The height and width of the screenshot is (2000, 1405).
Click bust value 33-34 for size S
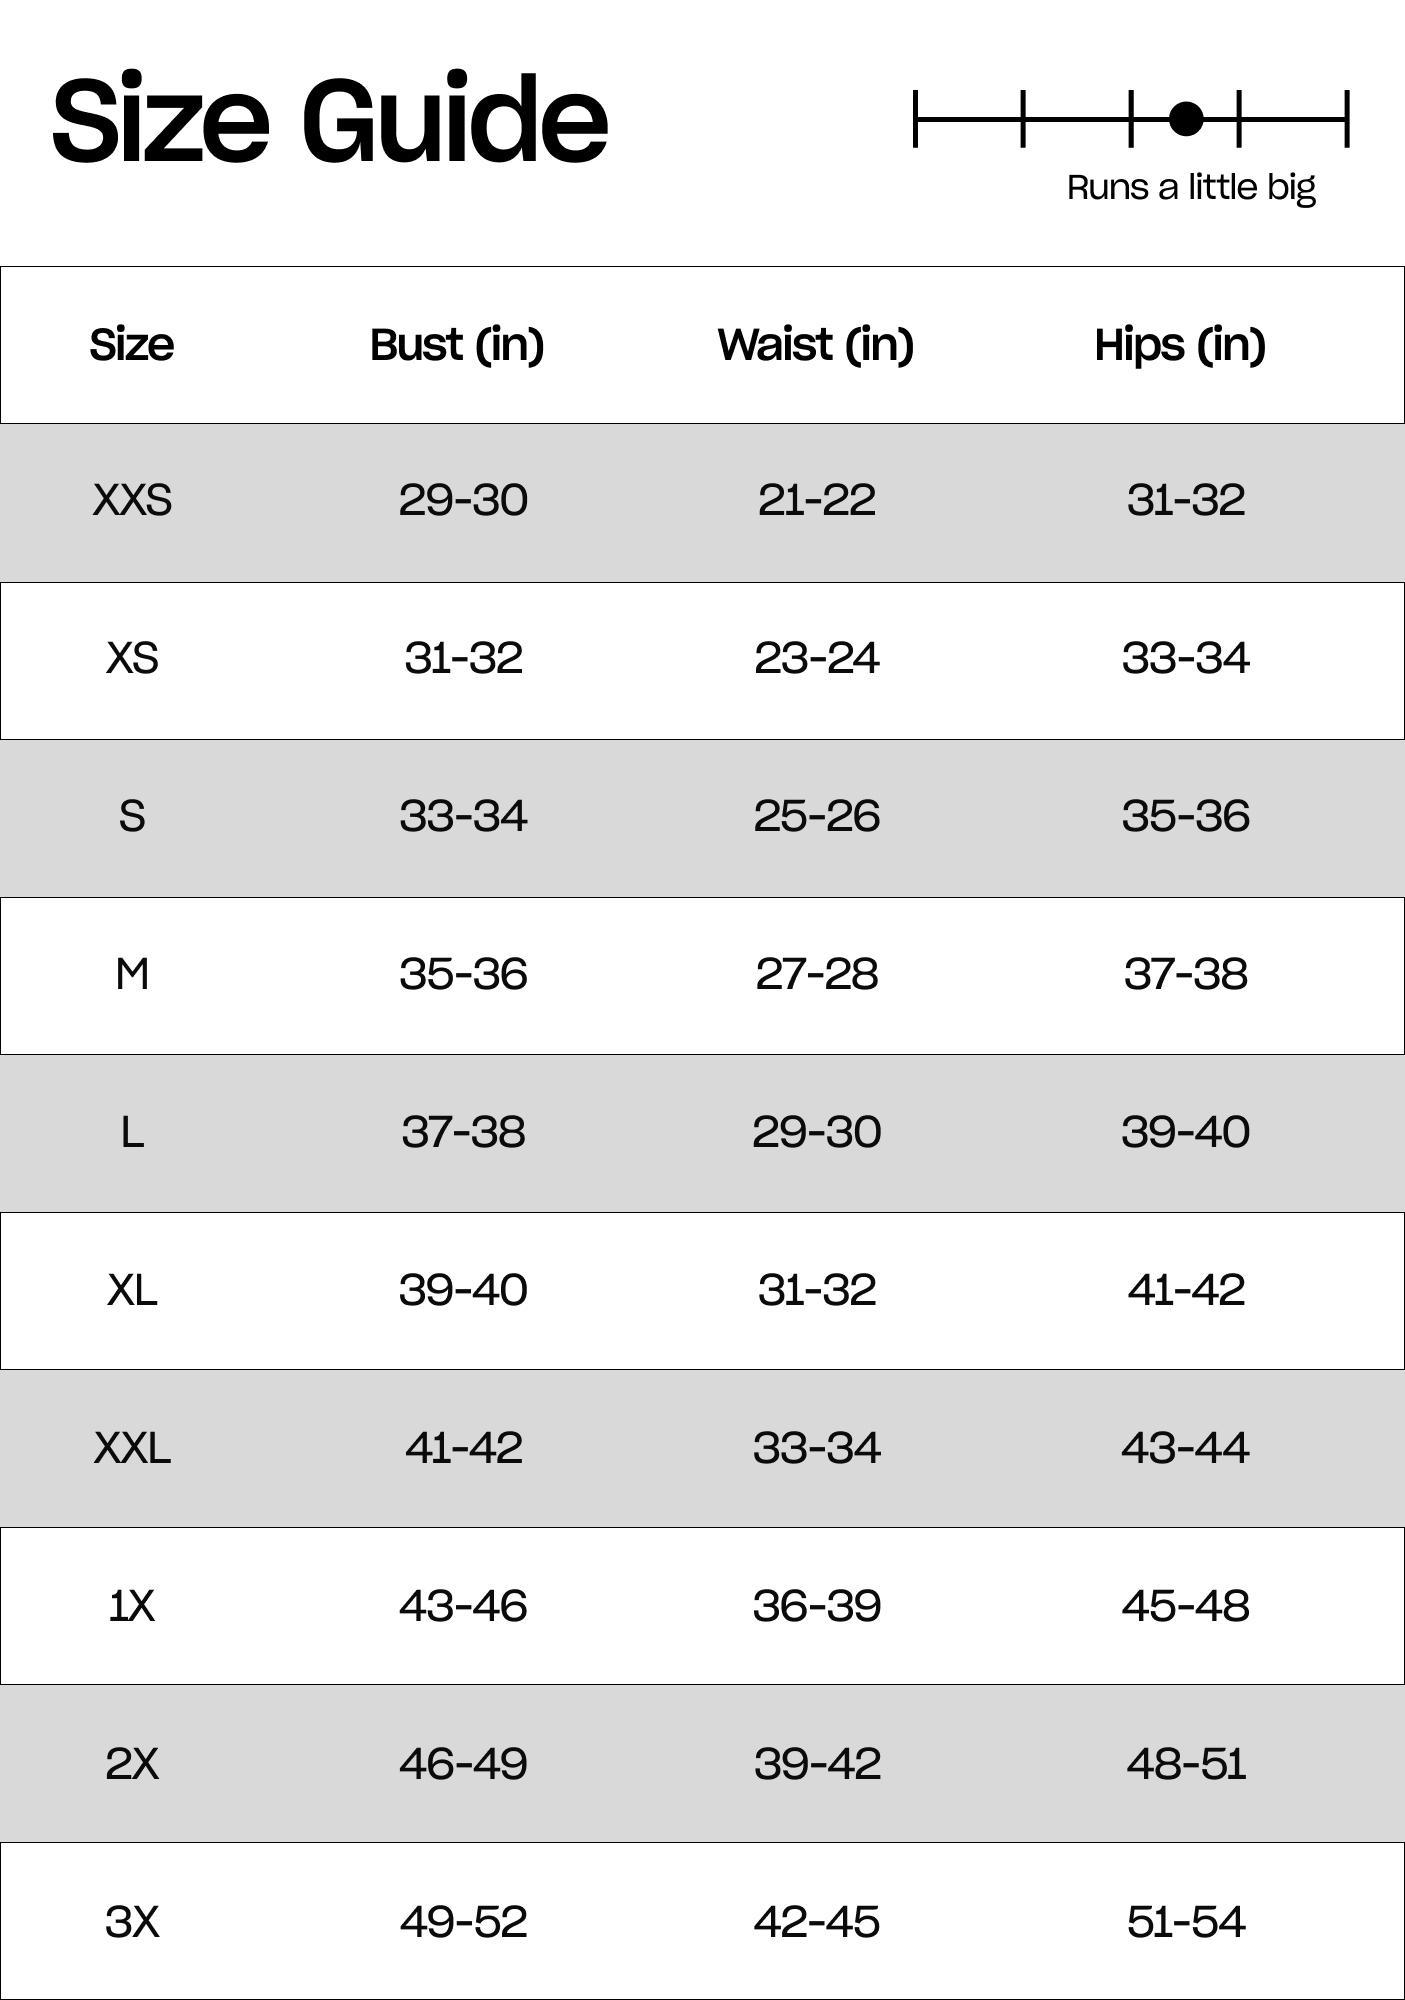[463, 816]
